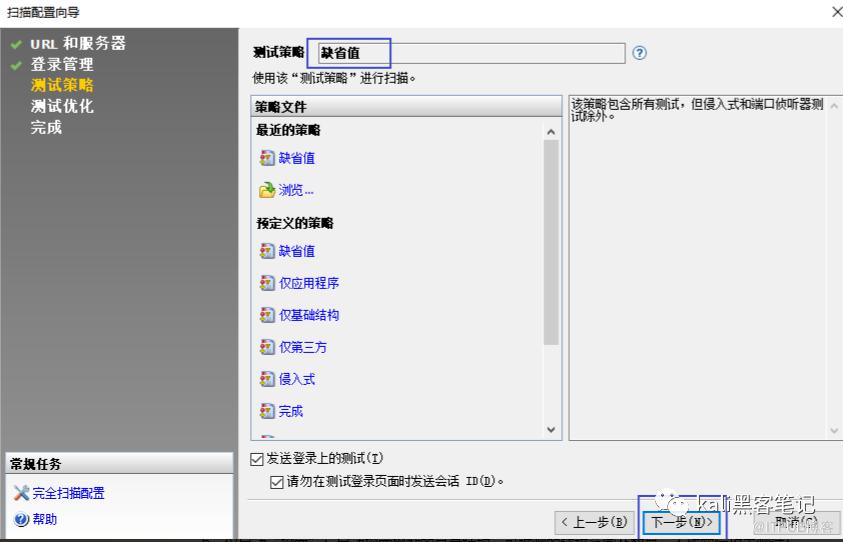Click the policy list scrollbar thumb

pyautogui.click(x=551, y=242)
